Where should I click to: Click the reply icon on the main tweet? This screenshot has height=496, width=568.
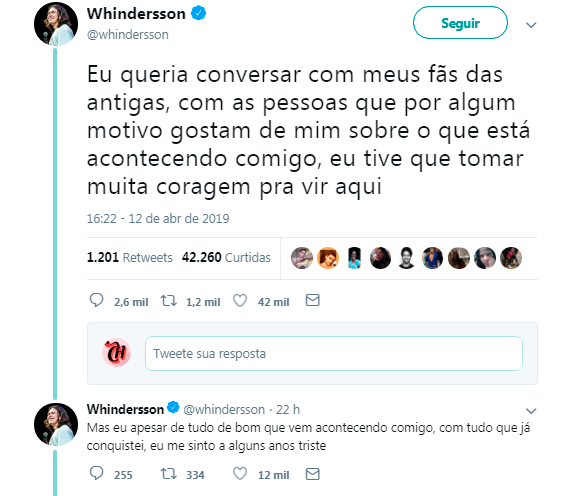tap(96, 300)
